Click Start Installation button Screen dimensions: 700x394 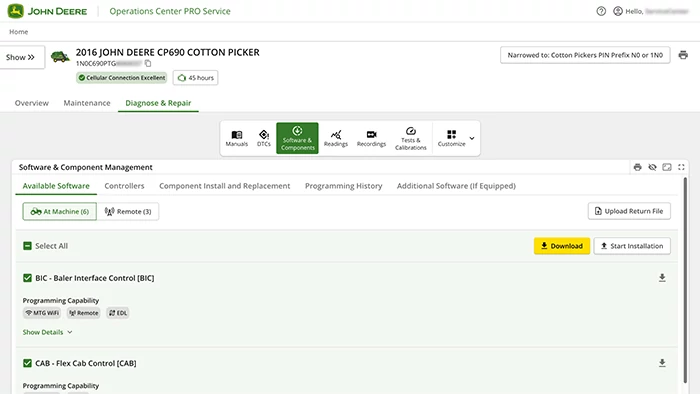(x=632, y=246)
